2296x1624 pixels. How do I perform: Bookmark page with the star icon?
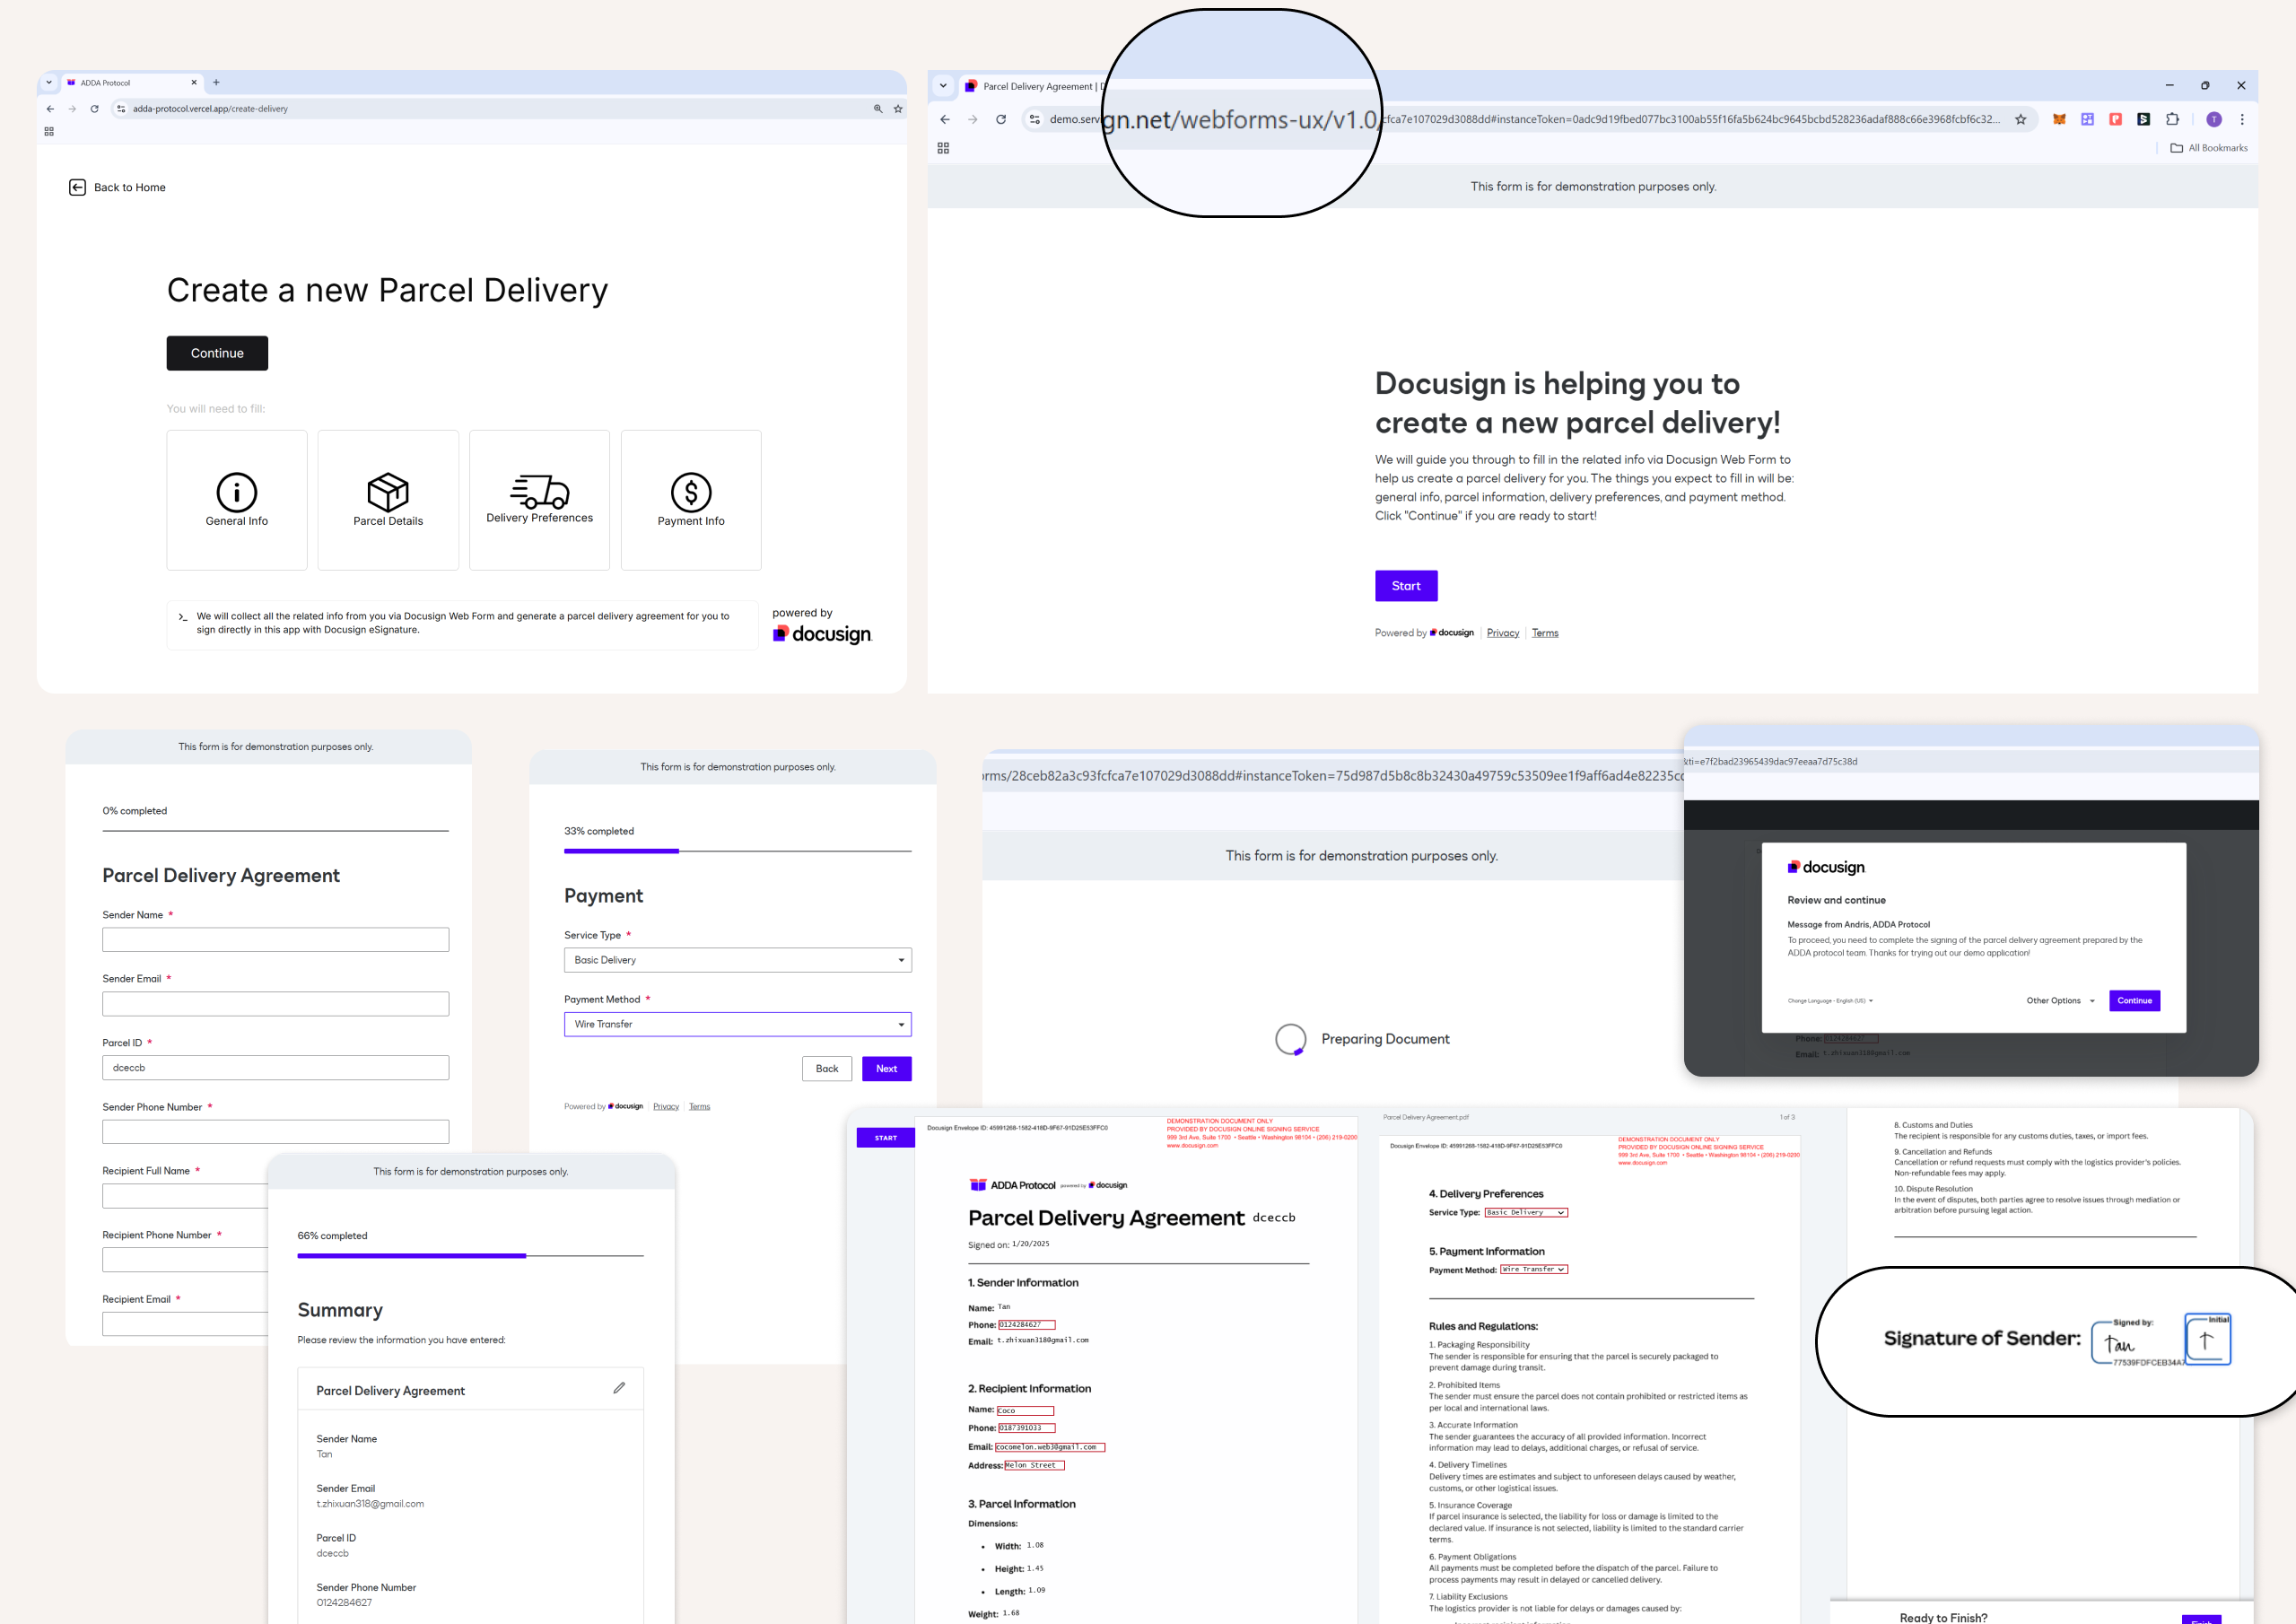pyautogui.click(x=2020, y=119)
